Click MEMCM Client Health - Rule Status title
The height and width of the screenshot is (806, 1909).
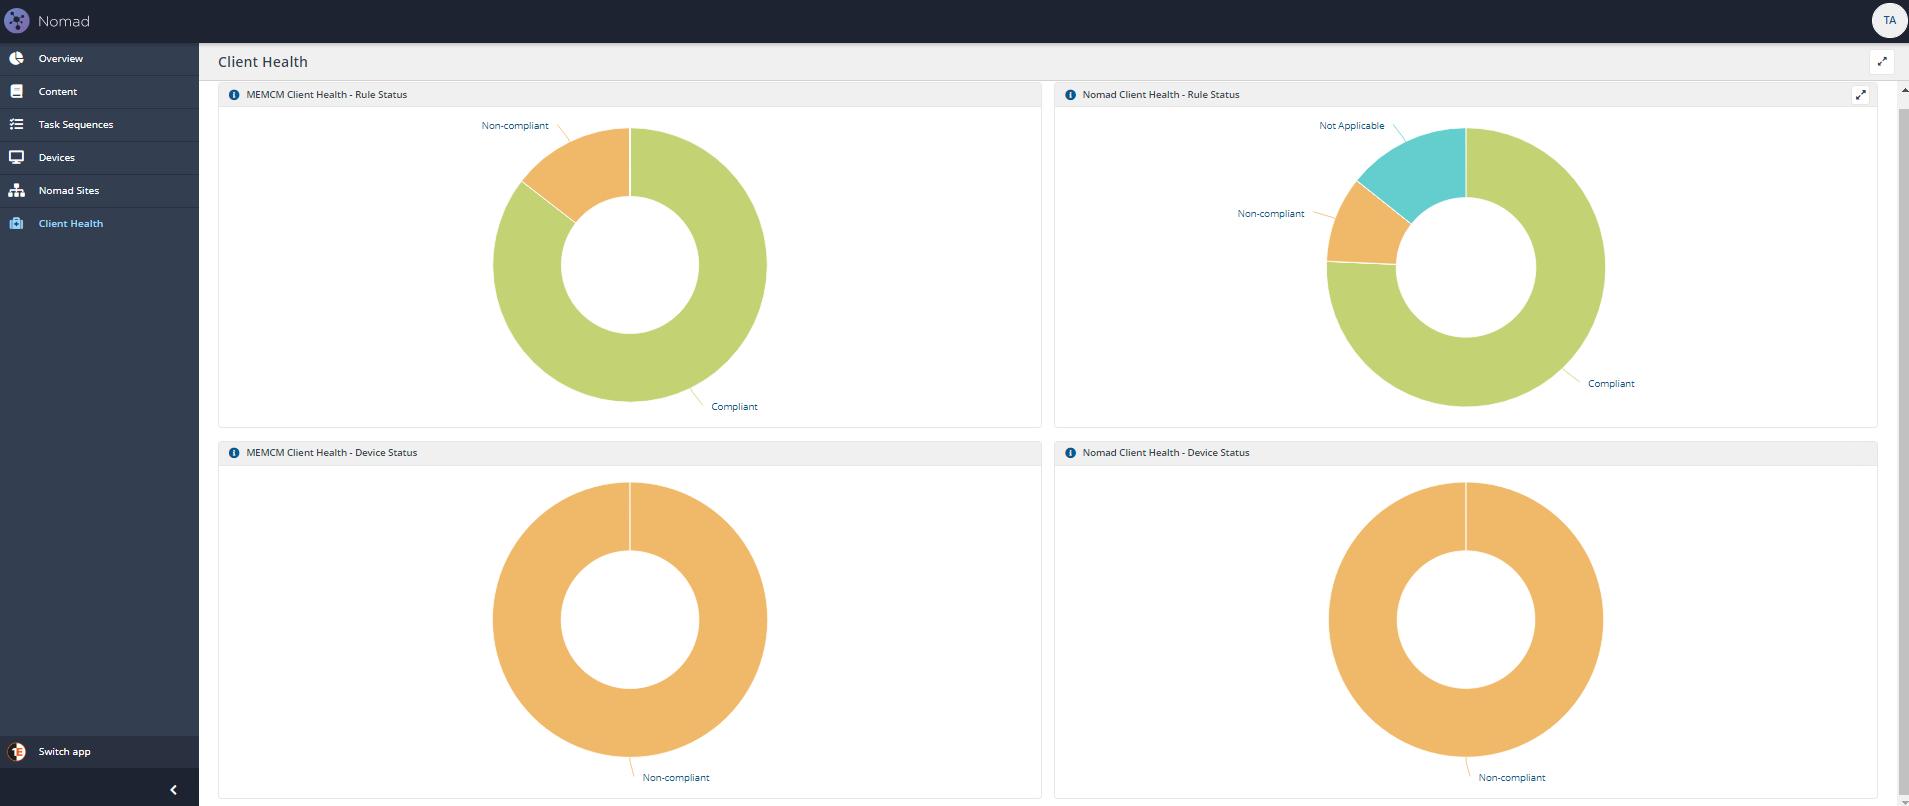[327, 95]
